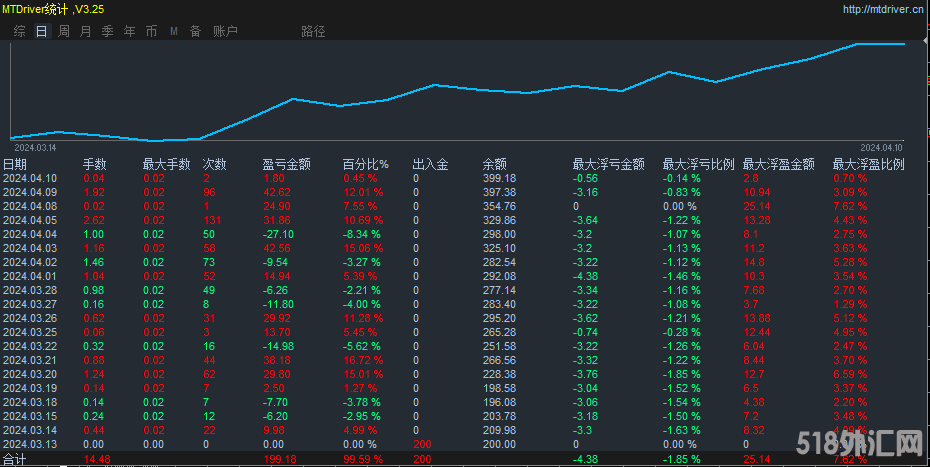This screenshot has height=467, width=930.
Task: Select the 2024.04.09 row date
Action: (30, 192)
